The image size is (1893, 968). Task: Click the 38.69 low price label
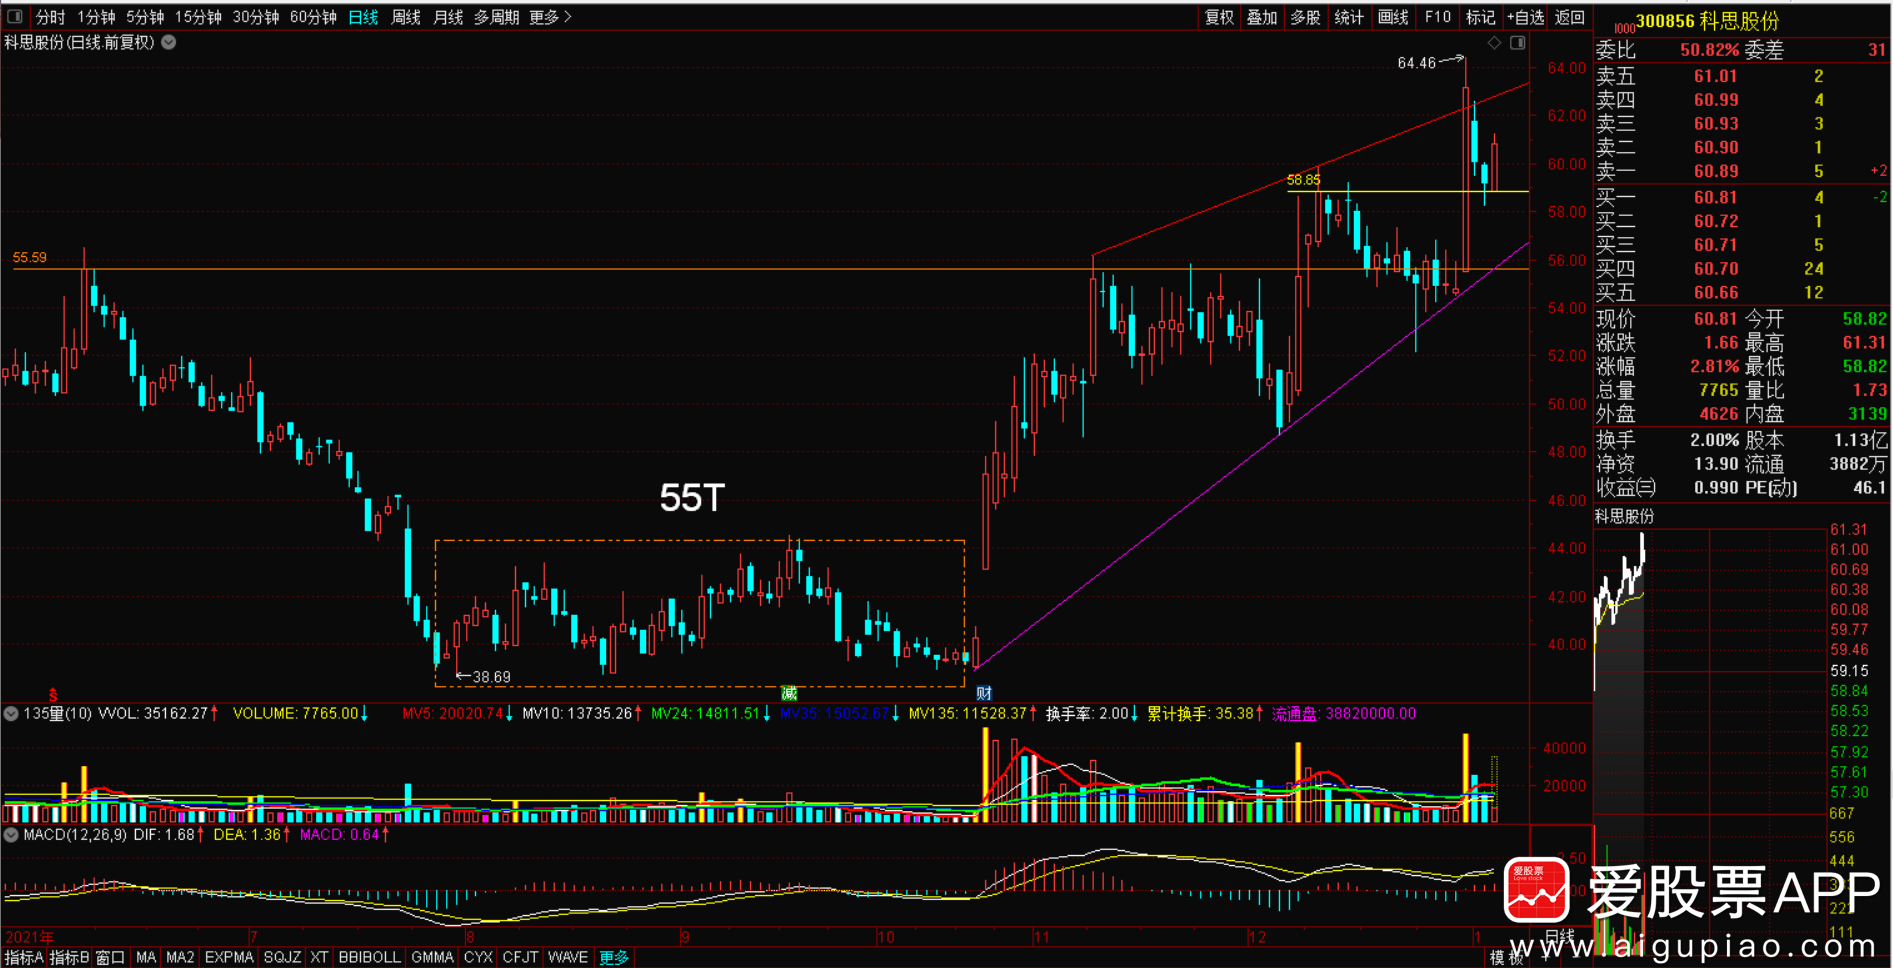[x=491, y=677]
